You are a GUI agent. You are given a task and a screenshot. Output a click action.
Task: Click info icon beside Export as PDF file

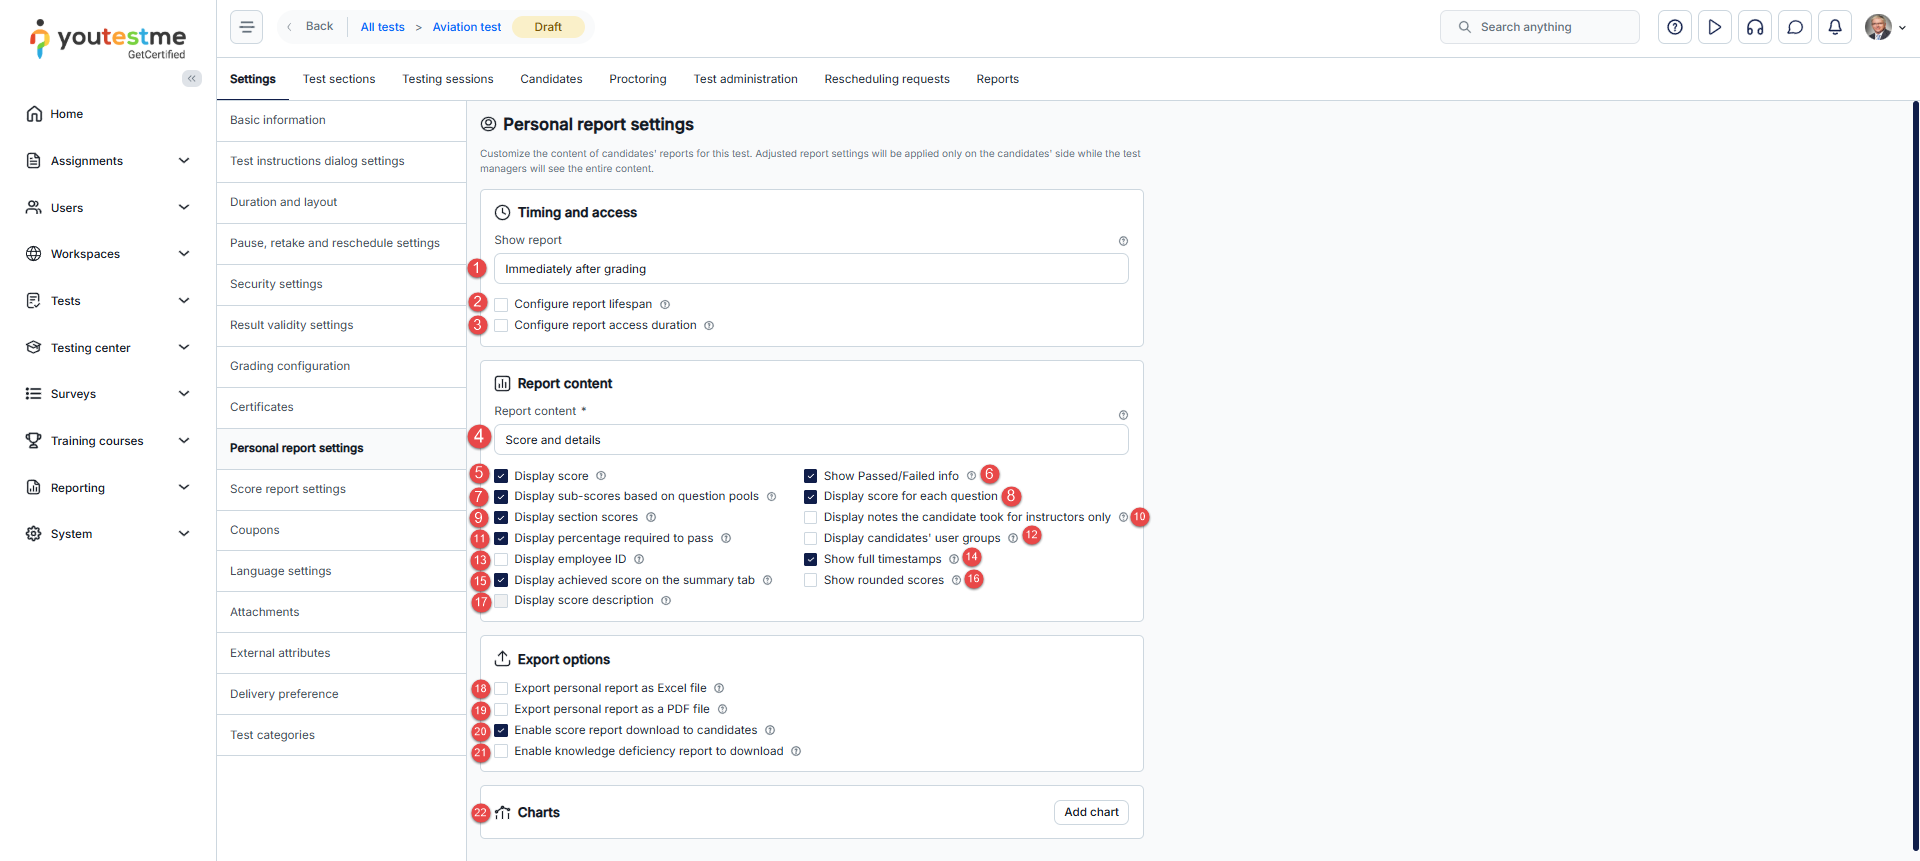[x=722, y=709]
